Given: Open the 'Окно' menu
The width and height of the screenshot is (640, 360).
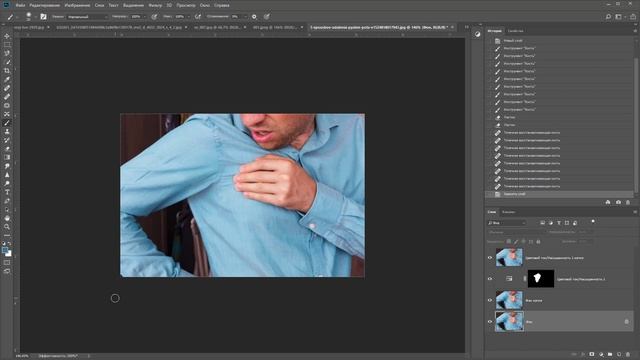Looking at the screenshot, I should (x=205, y=5).
